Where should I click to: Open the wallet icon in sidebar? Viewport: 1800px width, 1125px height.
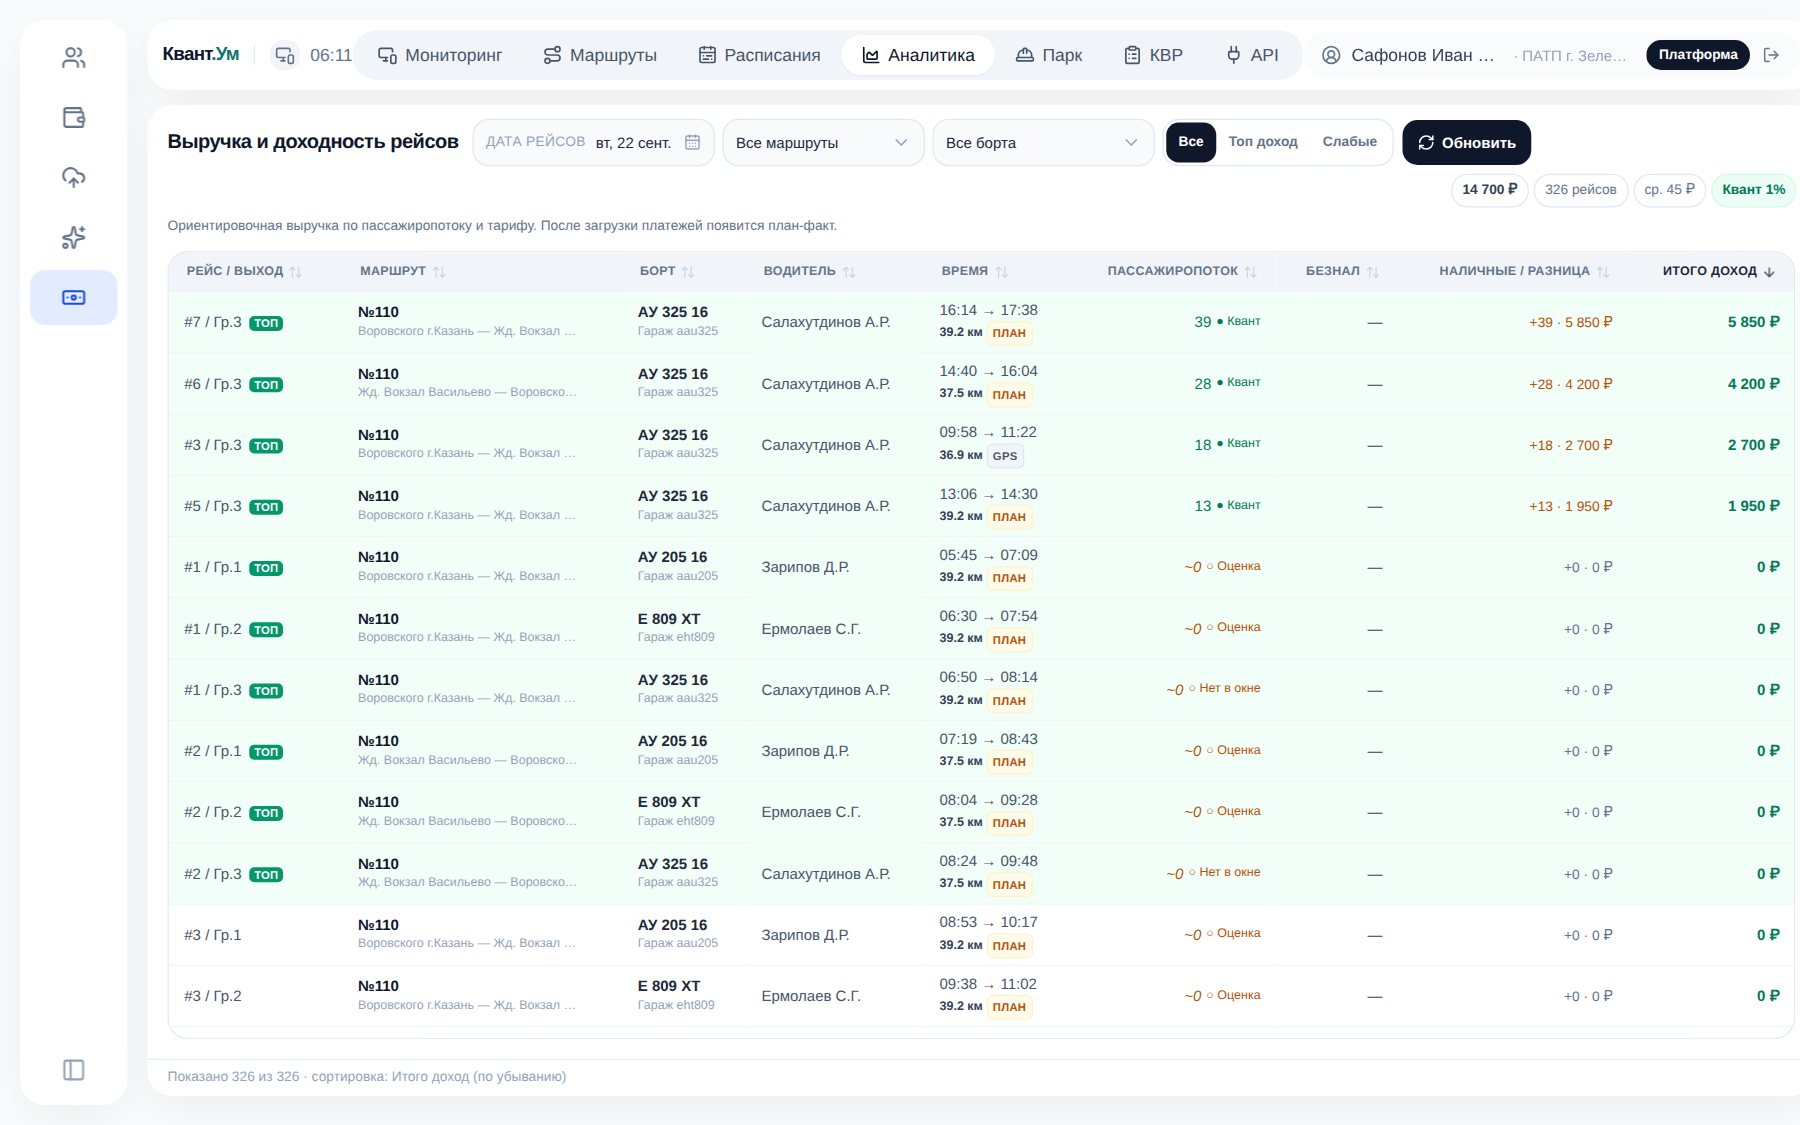(x=74, y=118)
